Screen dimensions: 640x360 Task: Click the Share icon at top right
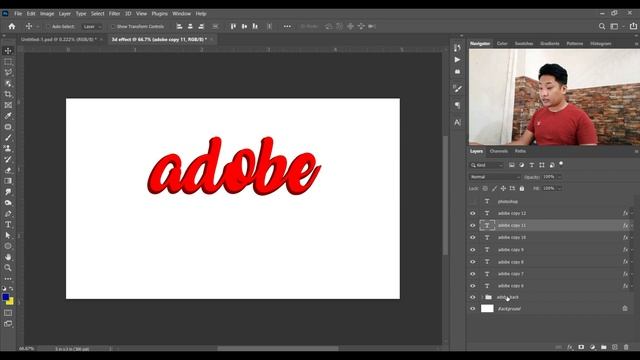pos(633,26)
